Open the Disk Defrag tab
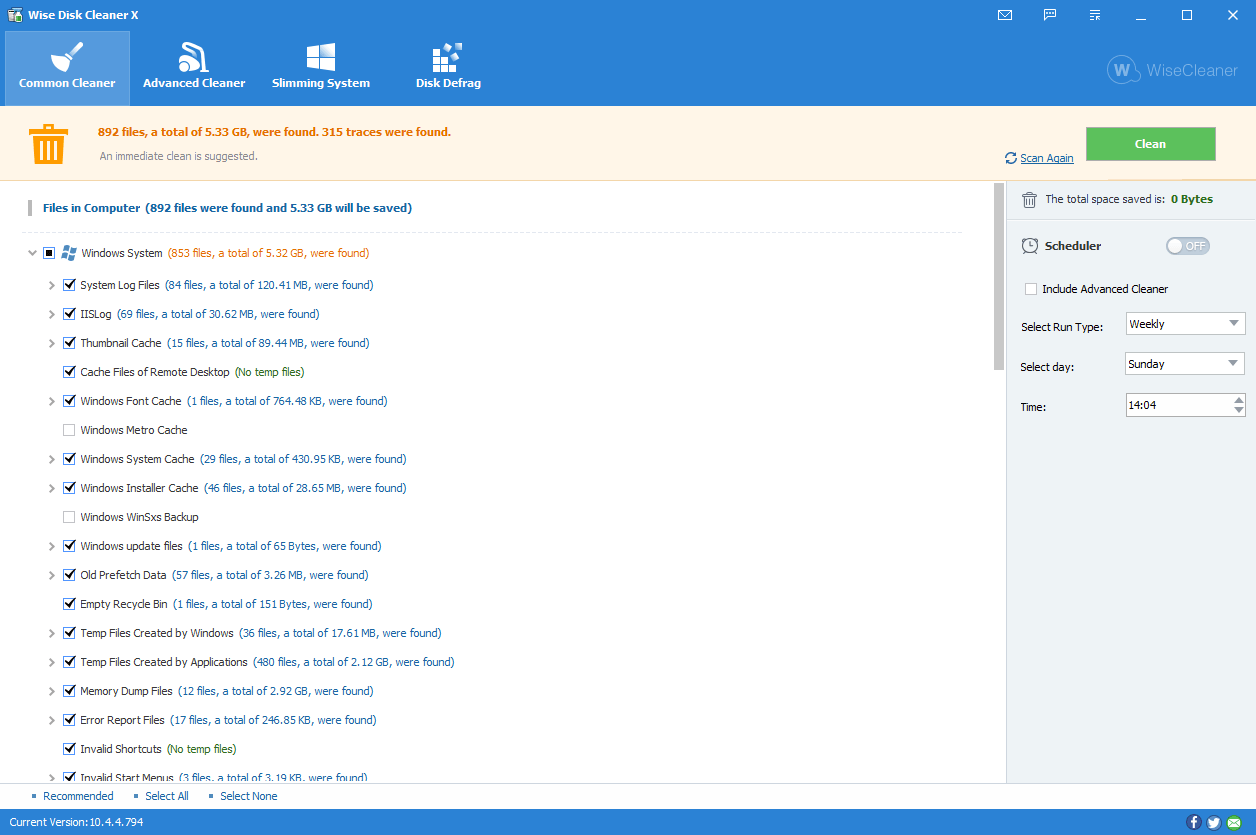 (x=448, y=68)
